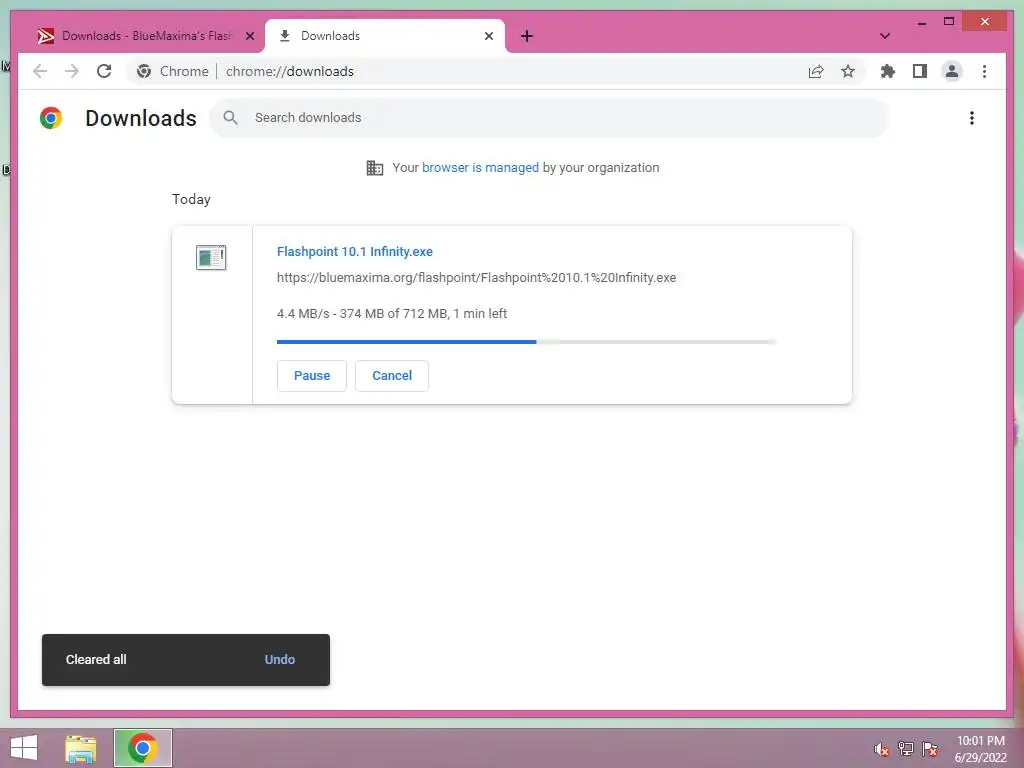Viewport: 1024px width, 768px height.
Task: Reload the downloads page
Action: click(104, 71)
